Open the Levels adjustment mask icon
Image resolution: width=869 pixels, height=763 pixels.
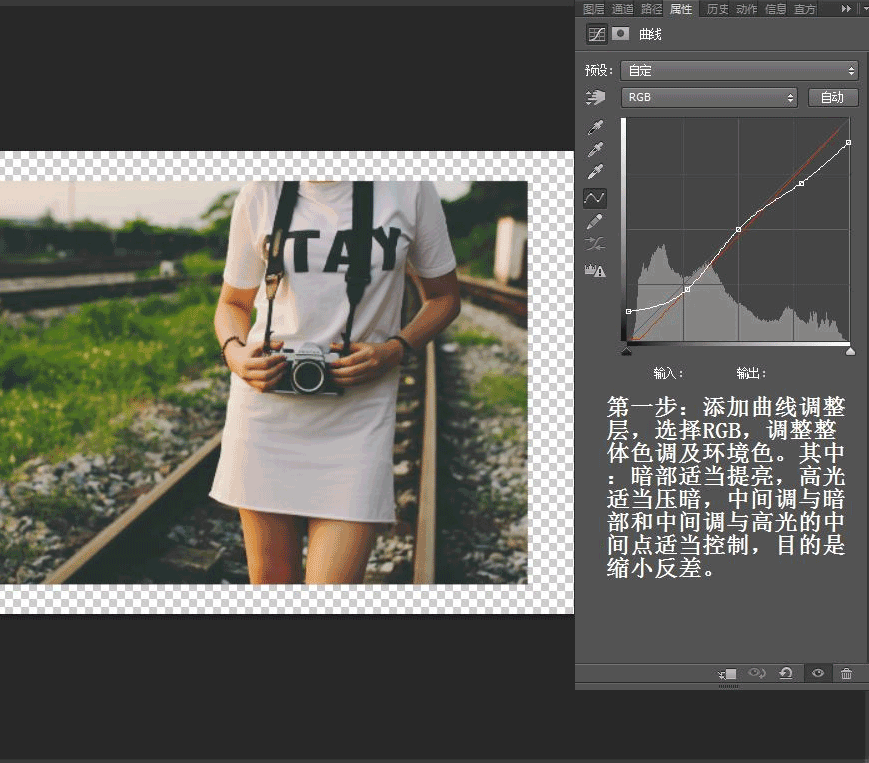click(619, 33)
